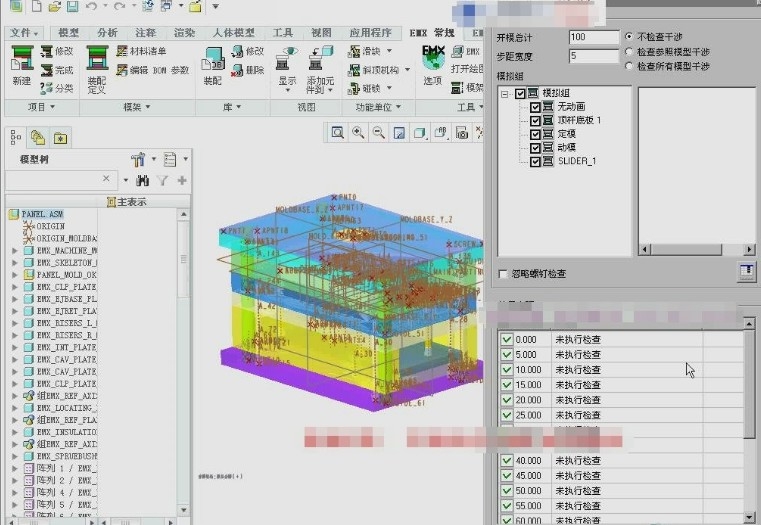Open the 斜顶机构 dropdown arrow

click(407, 70)
